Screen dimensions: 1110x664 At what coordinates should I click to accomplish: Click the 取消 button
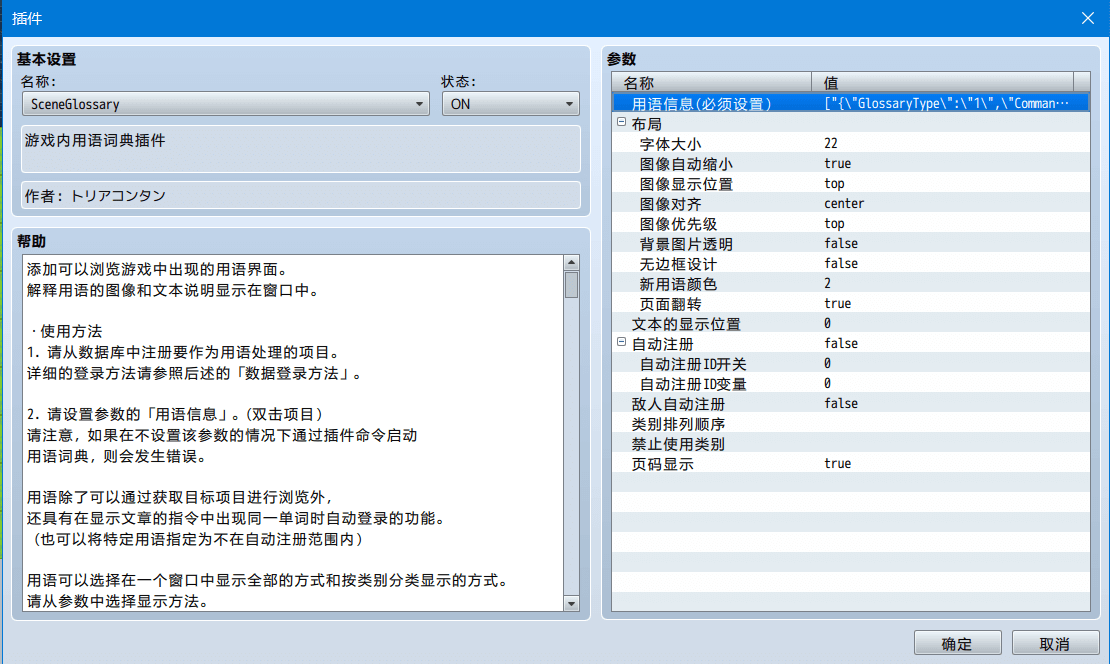(x=1055, y=643)
